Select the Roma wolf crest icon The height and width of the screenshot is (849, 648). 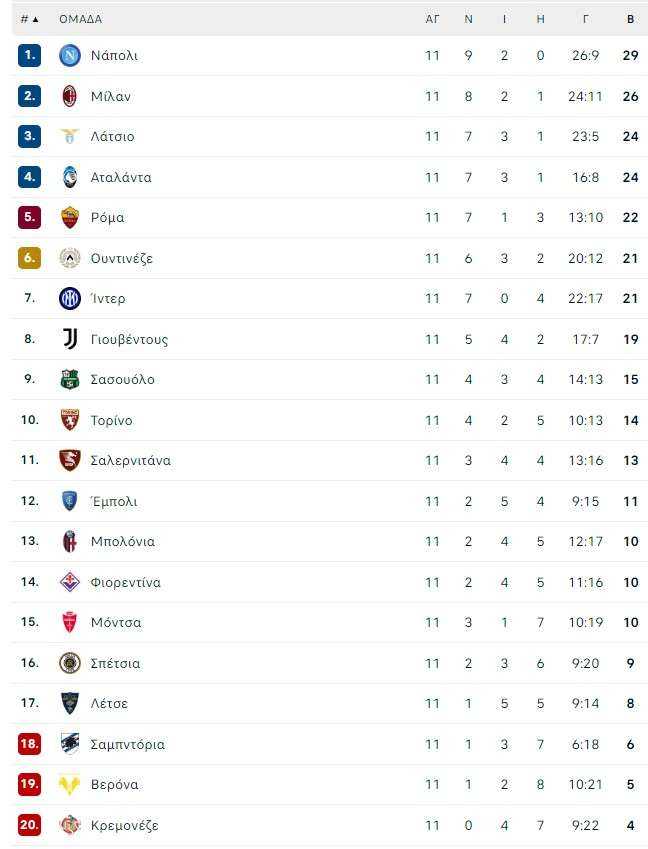69,218
